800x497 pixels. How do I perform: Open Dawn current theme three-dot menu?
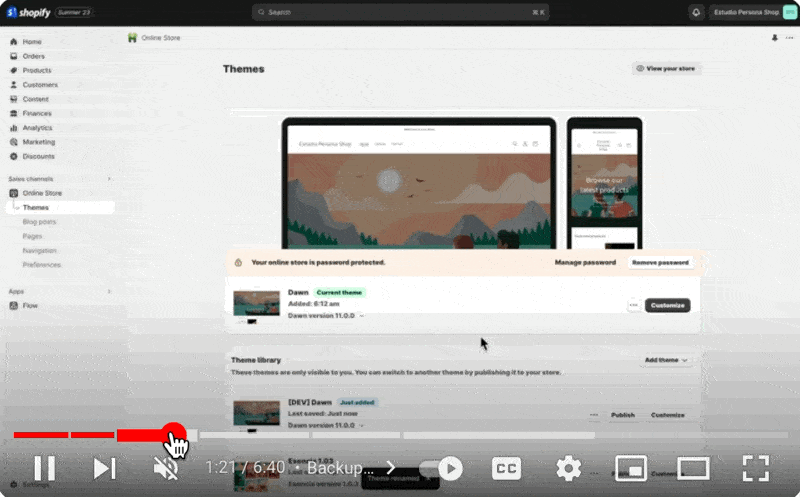[x=633, y=305]
